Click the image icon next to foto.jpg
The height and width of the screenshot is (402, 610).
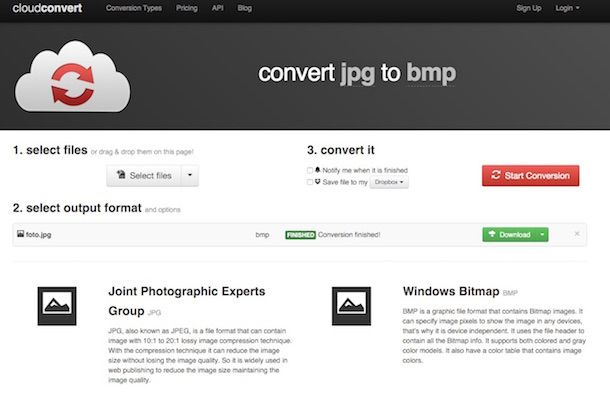point(20,234)
